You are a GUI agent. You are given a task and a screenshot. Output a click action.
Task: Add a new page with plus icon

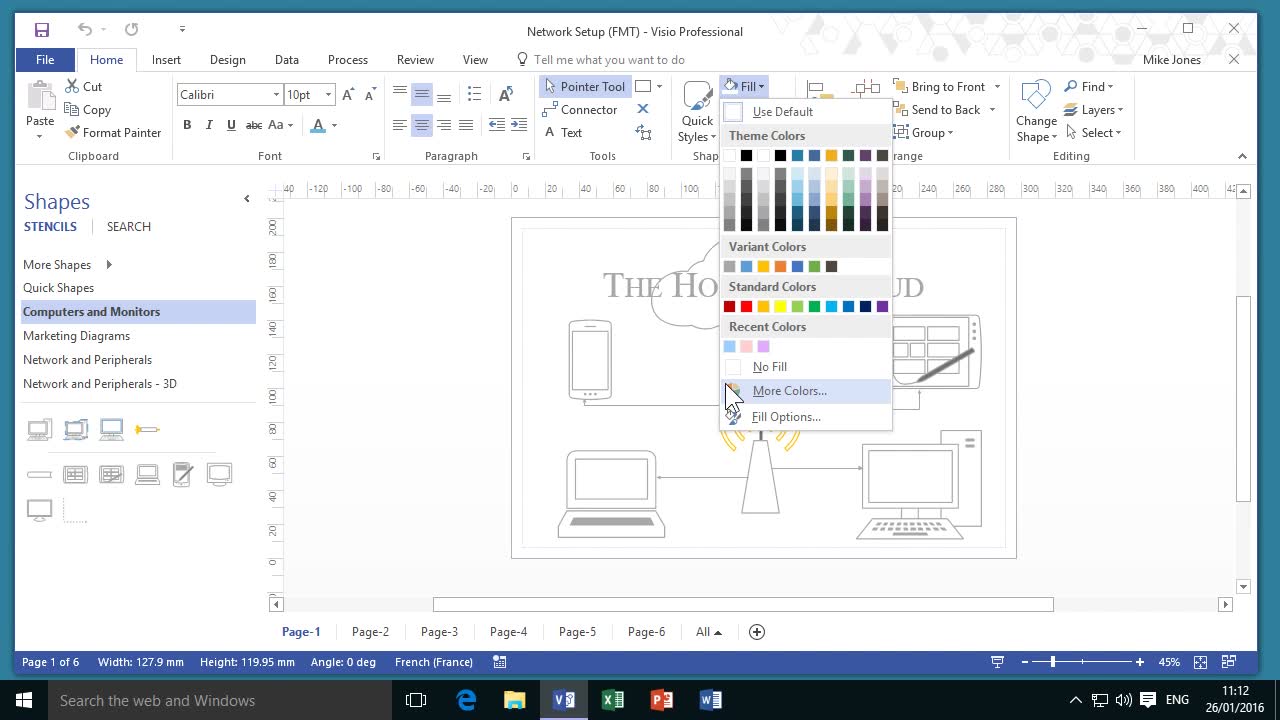[x=757, y=632]
